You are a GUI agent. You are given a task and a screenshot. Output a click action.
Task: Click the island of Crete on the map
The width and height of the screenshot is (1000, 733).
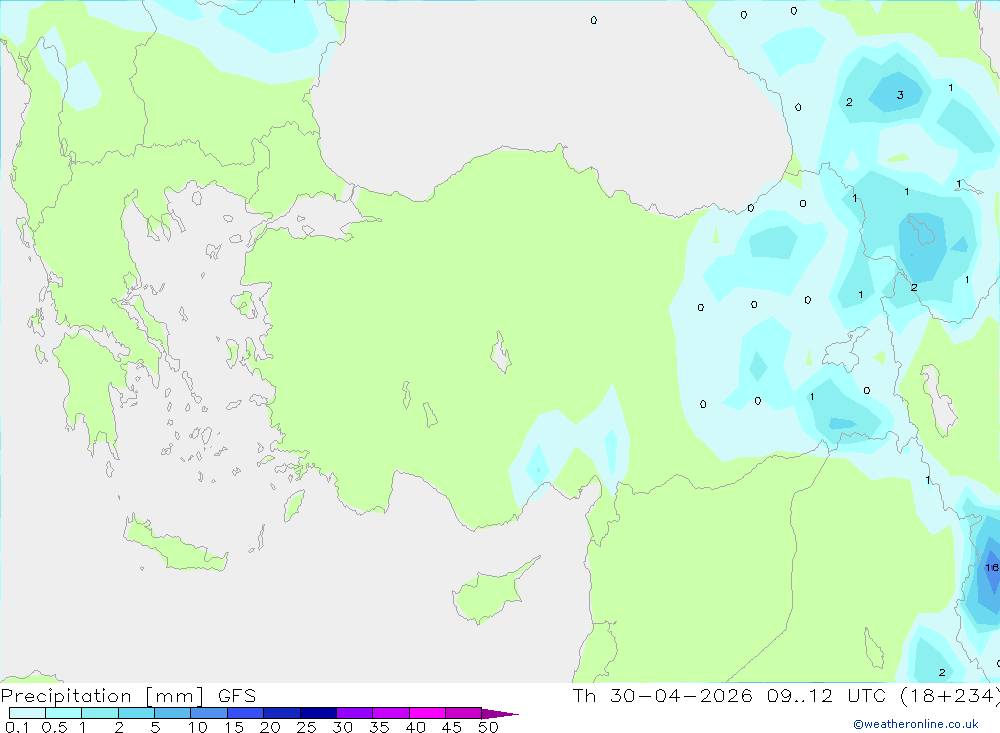tap(175, 545)
